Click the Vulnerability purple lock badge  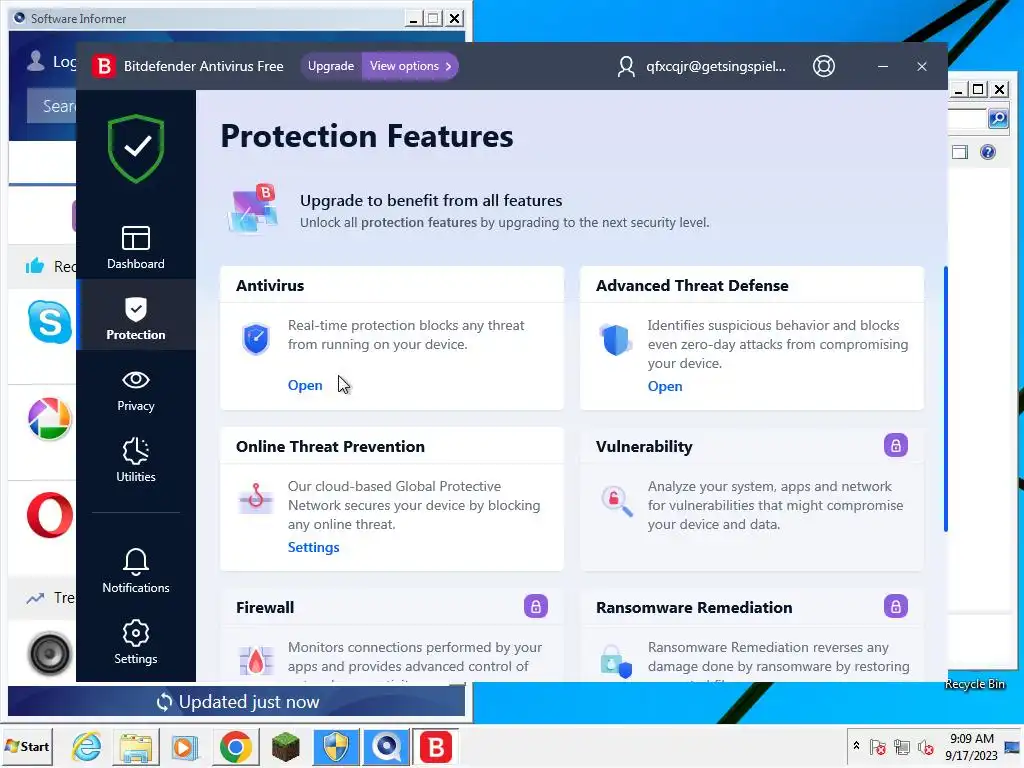(x=895, y=445)
